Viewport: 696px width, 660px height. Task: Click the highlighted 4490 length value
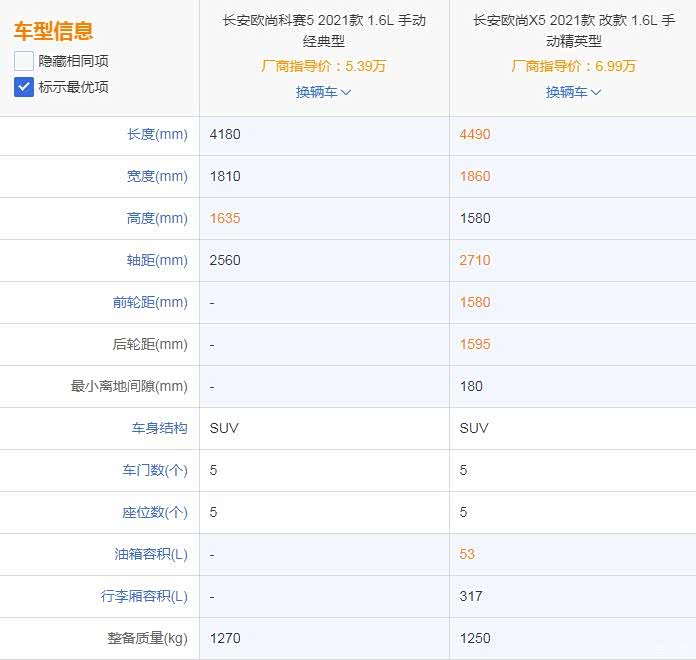(x=475, y=134)
